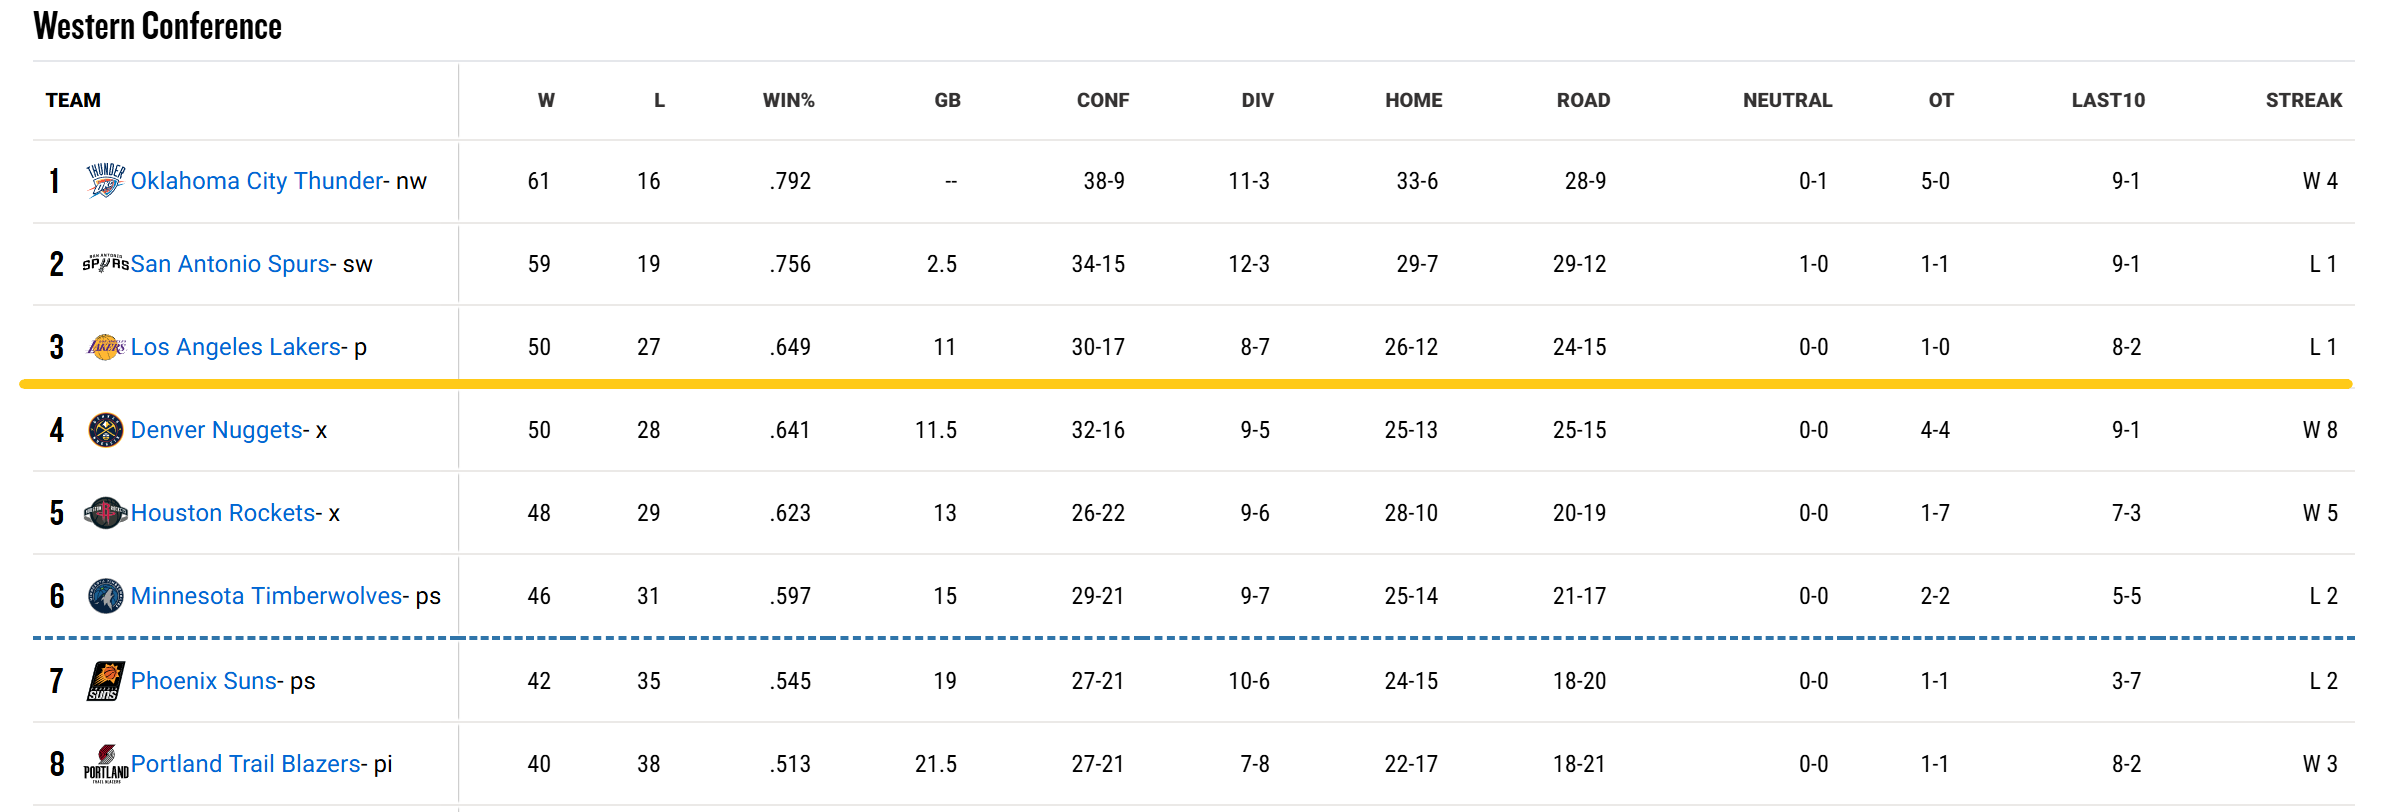Screen dimensions: 2386x812
Task: Sort standings by the WIN% column header
Action: [788, 100]
